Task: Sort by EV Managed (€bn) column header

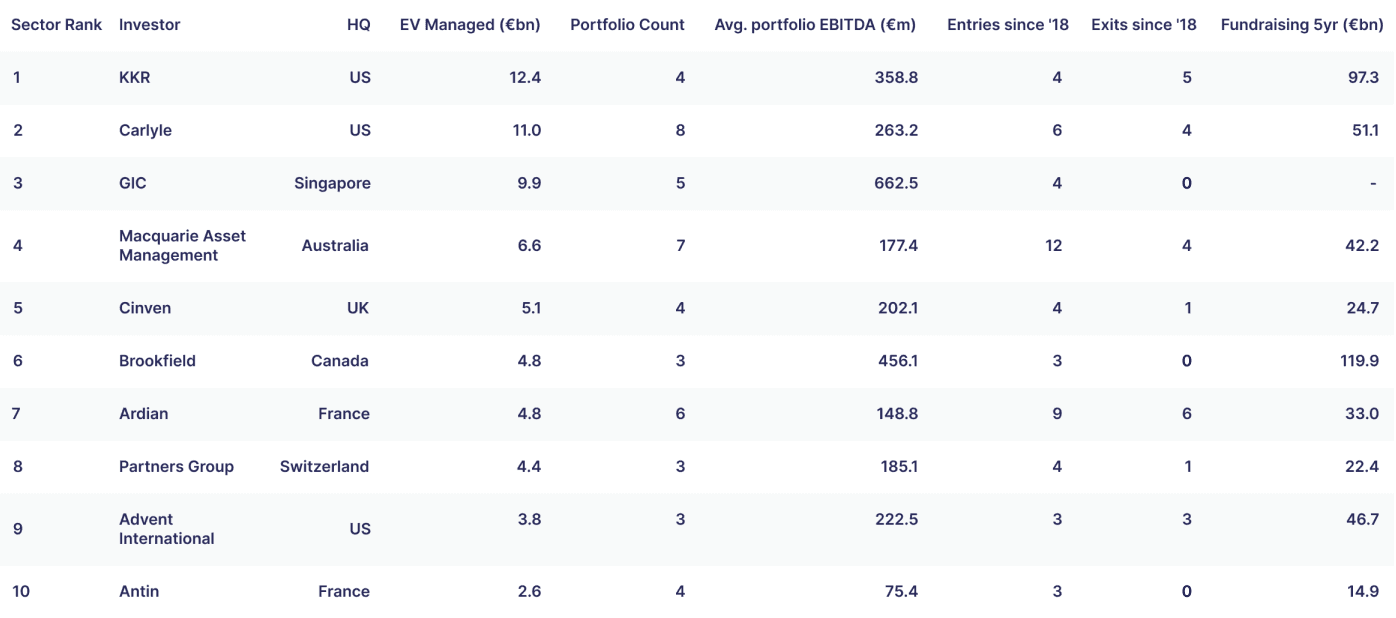Action: (x=470, y=25)
